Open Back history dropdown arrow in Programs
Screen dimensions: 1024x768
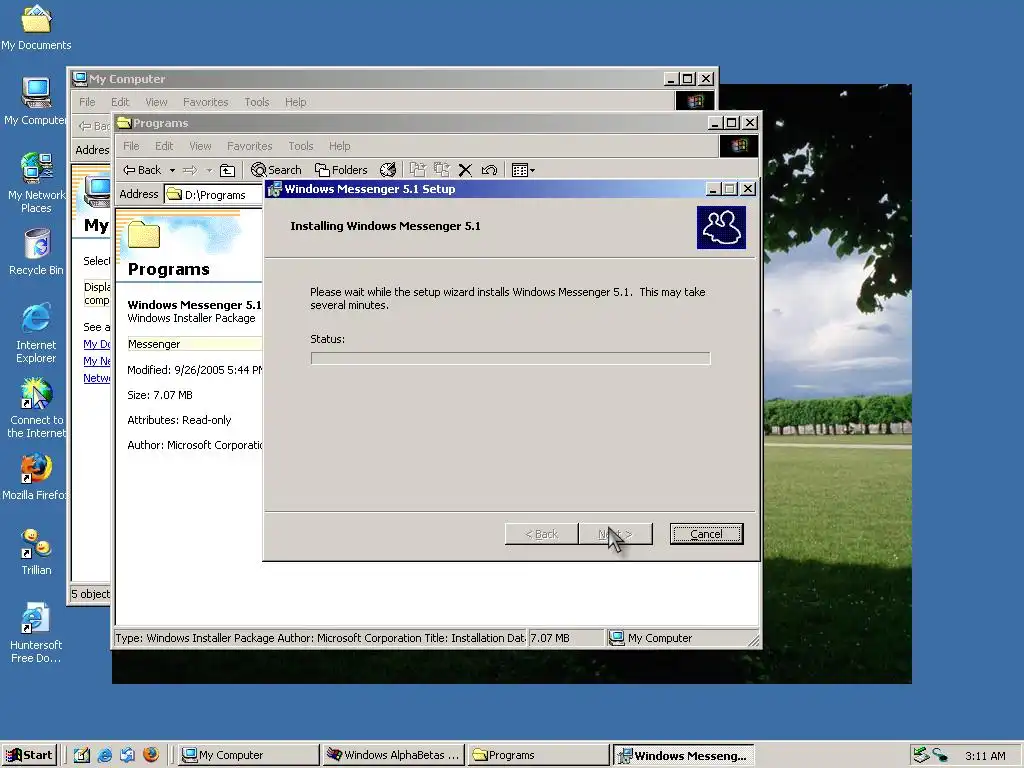coord(172,170)
